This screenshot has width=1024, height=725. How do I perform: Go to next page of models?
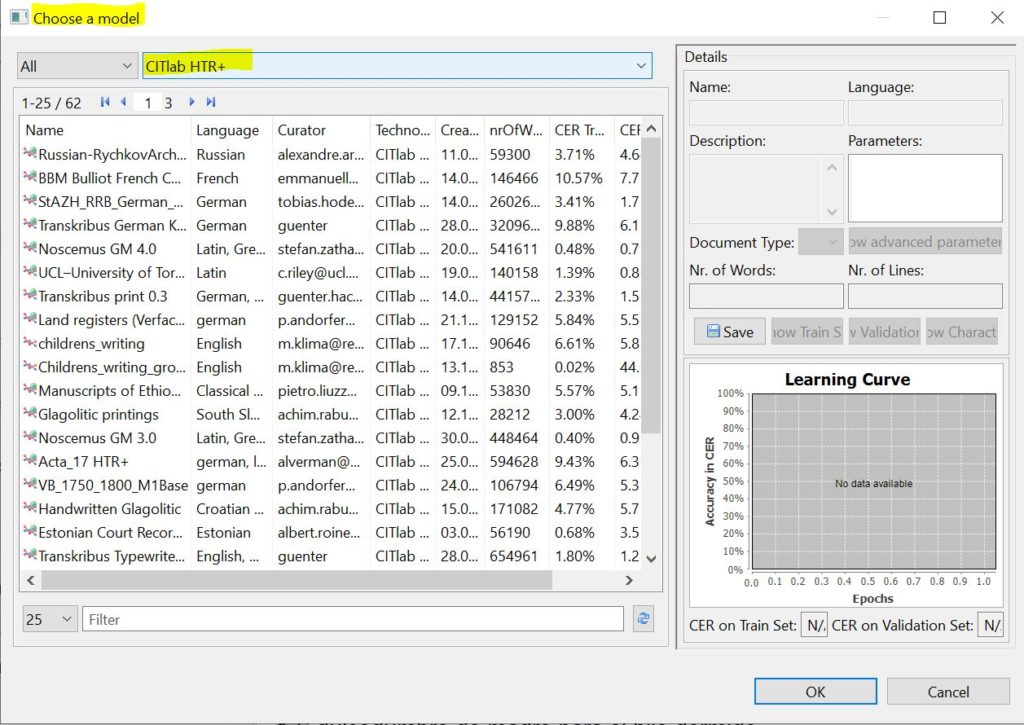(x=191, y=102)
